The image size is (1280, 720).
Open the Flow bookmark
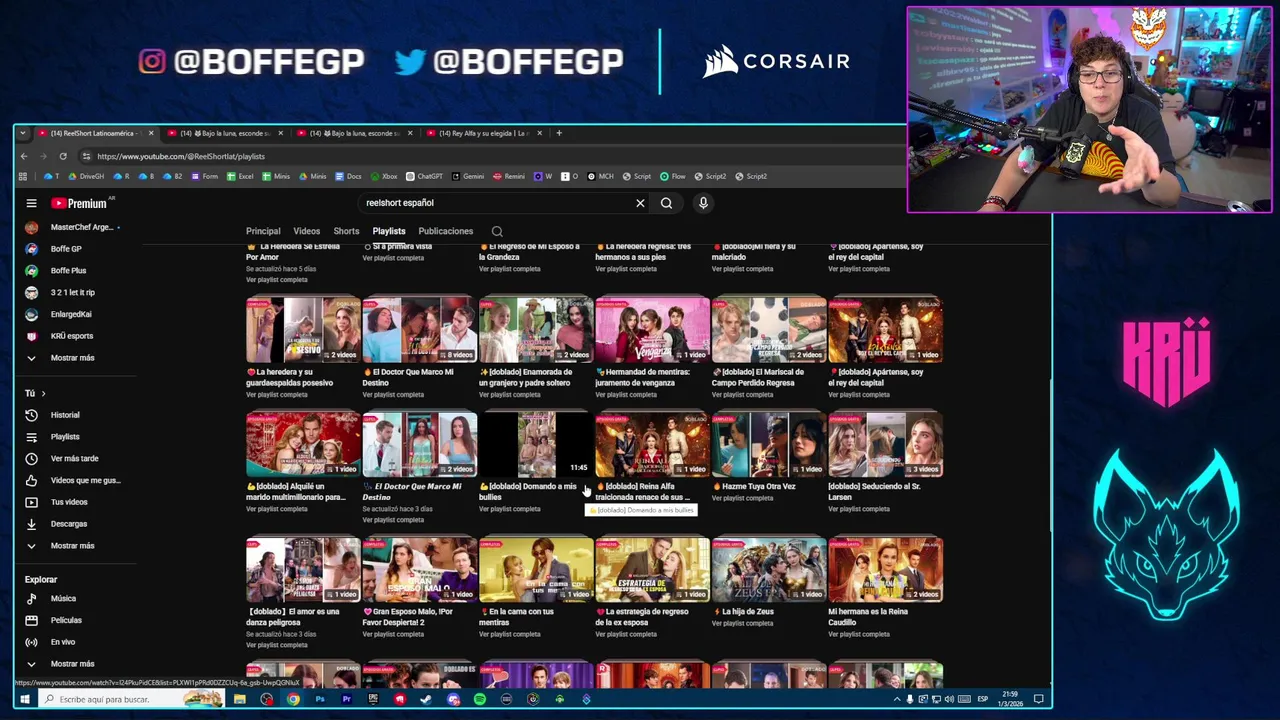pos(673,176)
